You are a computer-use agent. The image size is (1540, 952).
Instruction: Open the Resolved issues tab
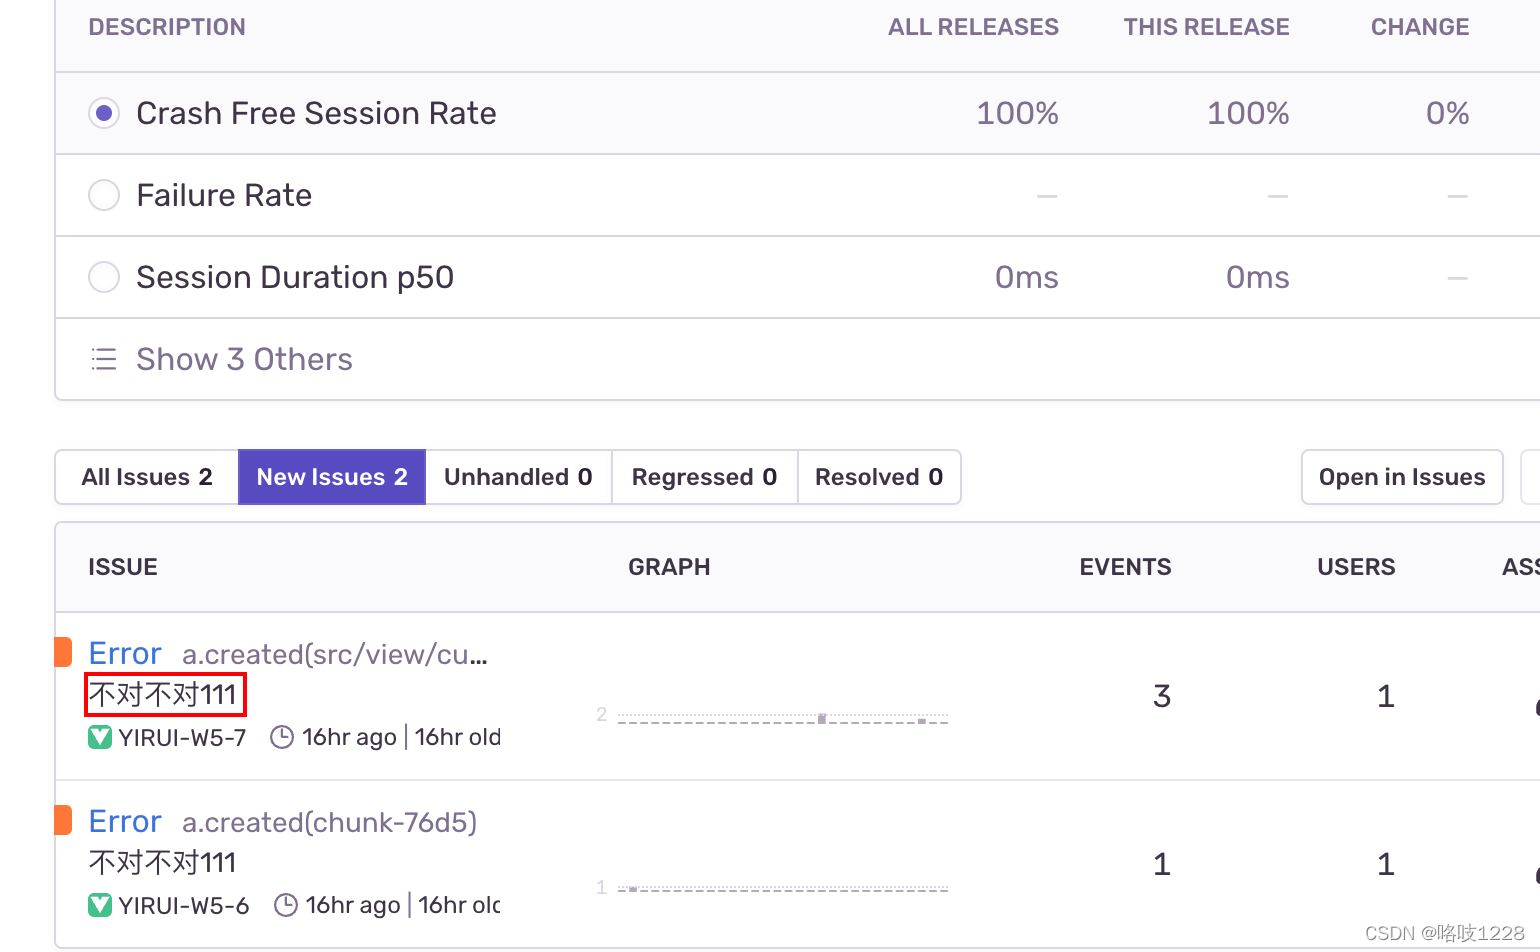tap(879, 477)
